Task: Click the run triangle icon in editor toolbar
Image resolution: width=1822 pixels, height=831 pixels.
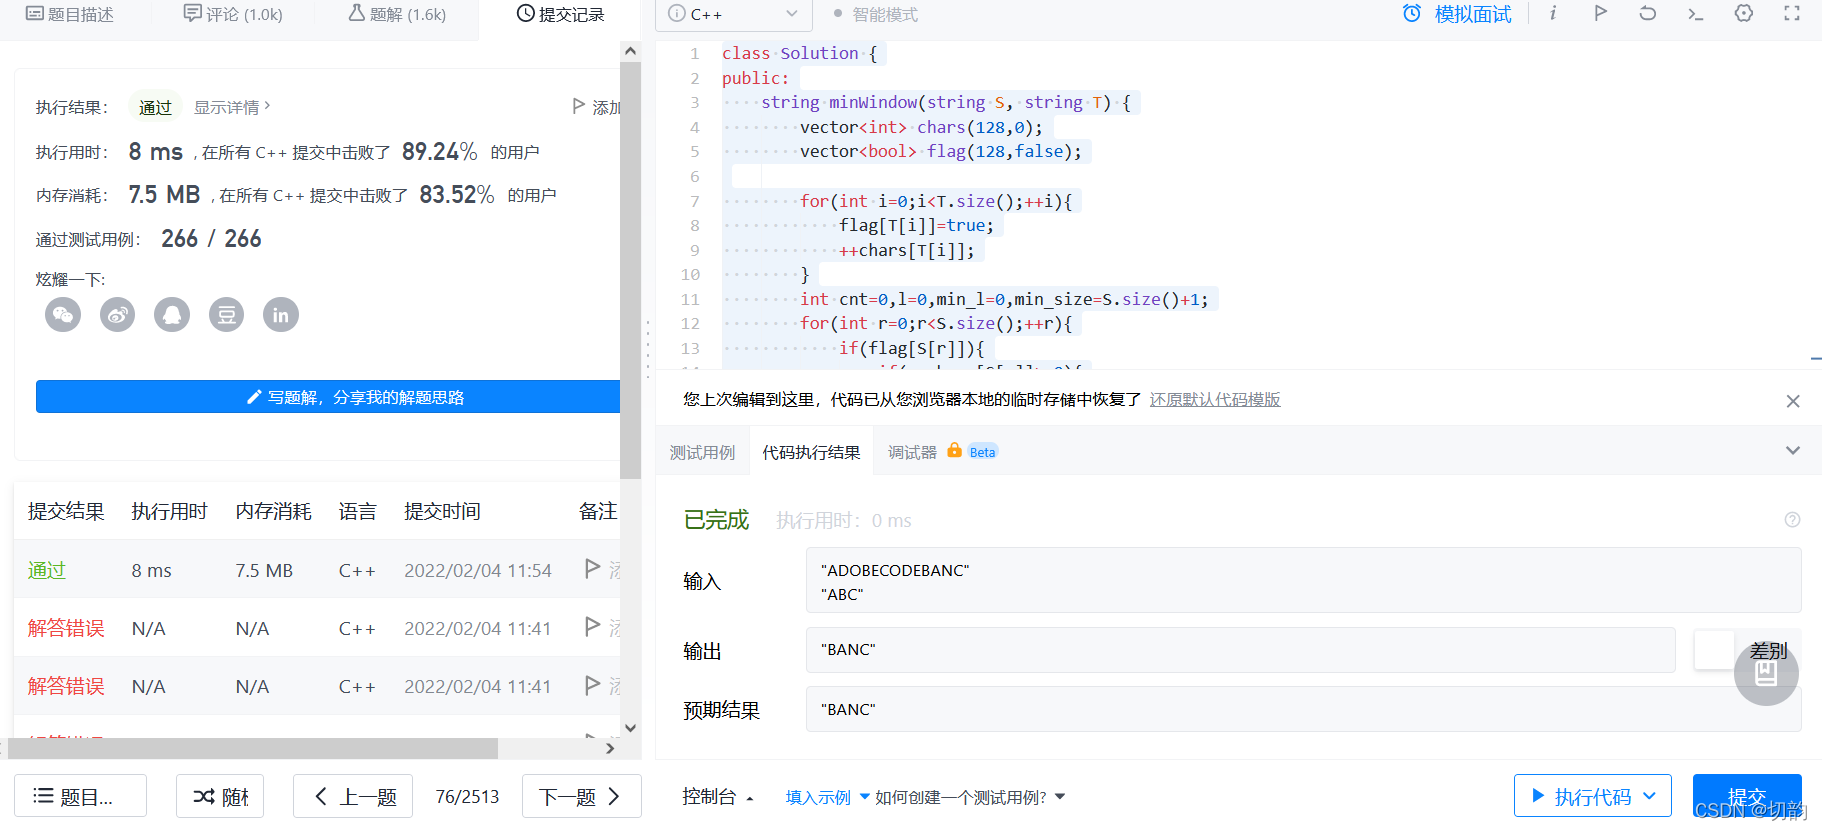Action: point(1601,13)
